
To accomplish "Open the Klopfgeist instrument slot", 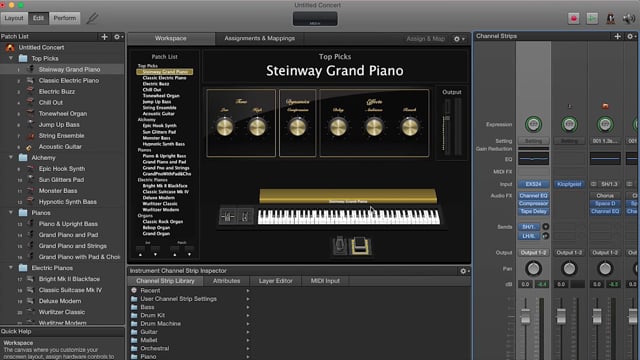I will [569, 184].
